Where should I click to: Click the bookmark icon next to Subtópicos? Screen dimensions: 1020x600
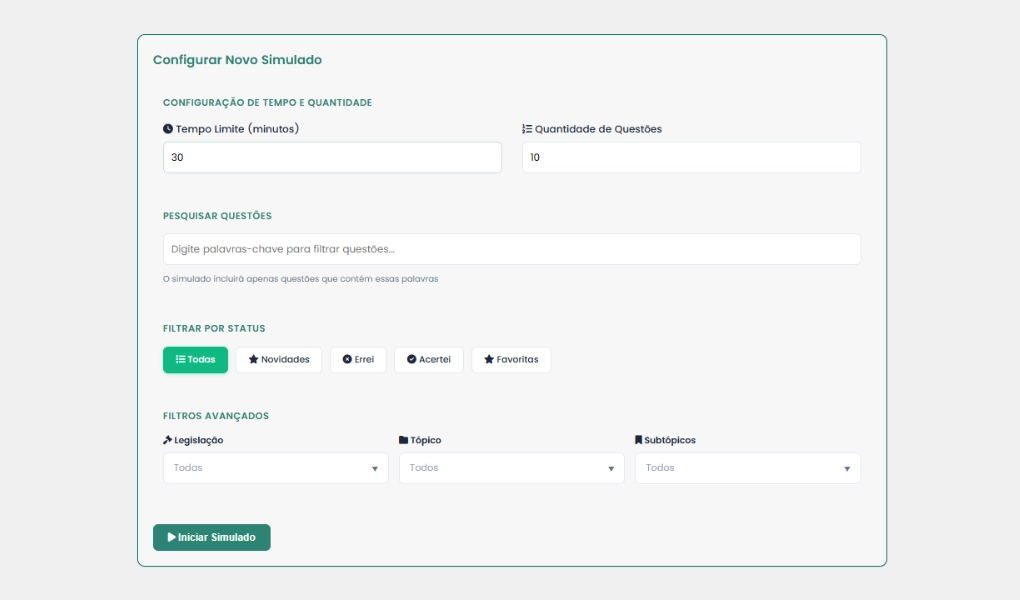tap(639, 440)
